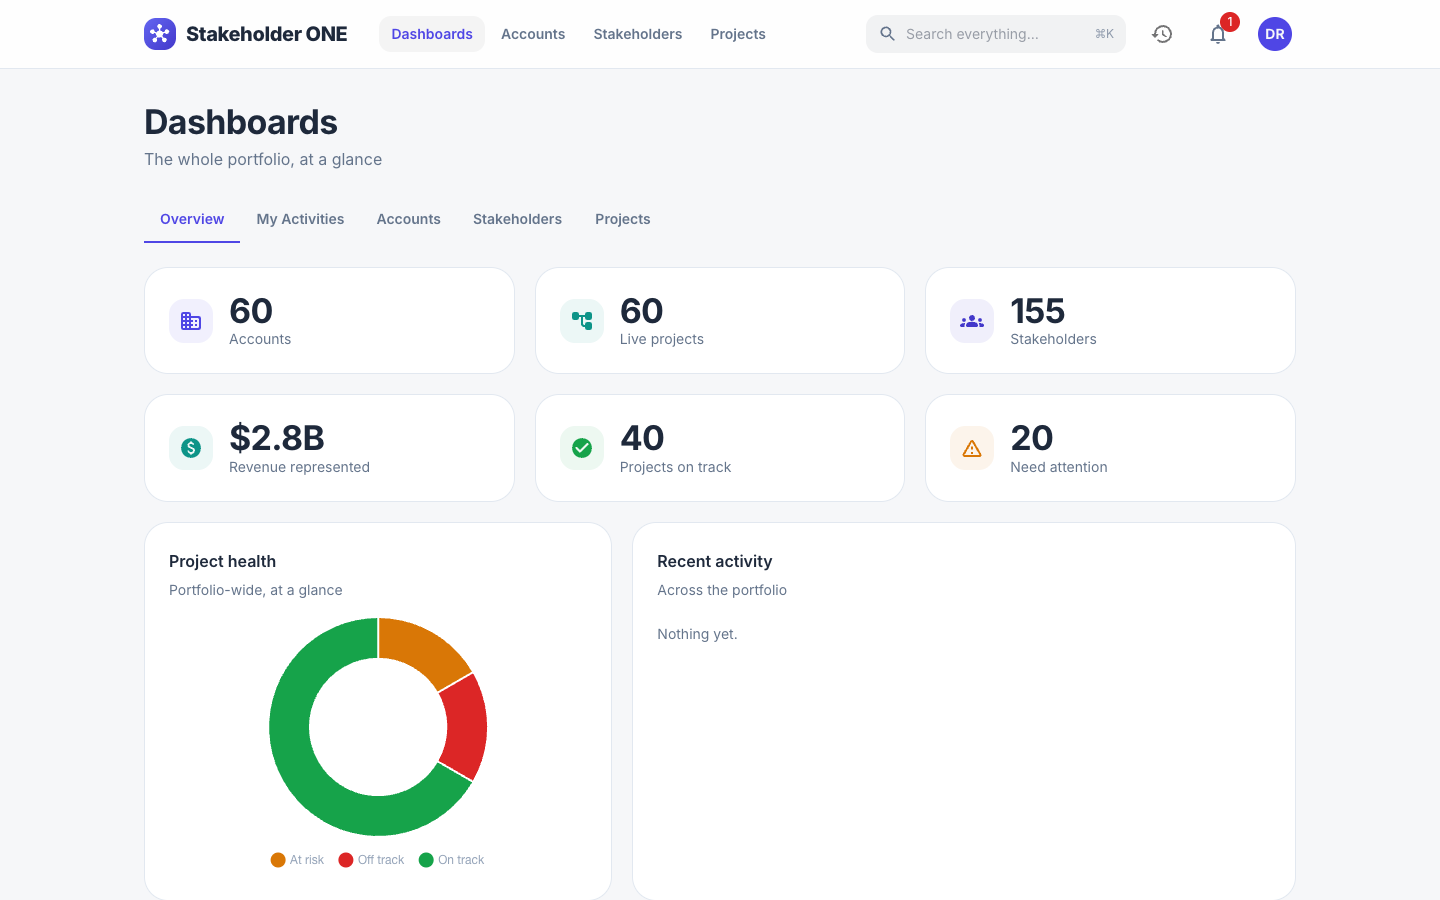The height and width of the screenshot is (900, 1440).
Task: Open the notifications bell
Action: tap(1218, 34)
